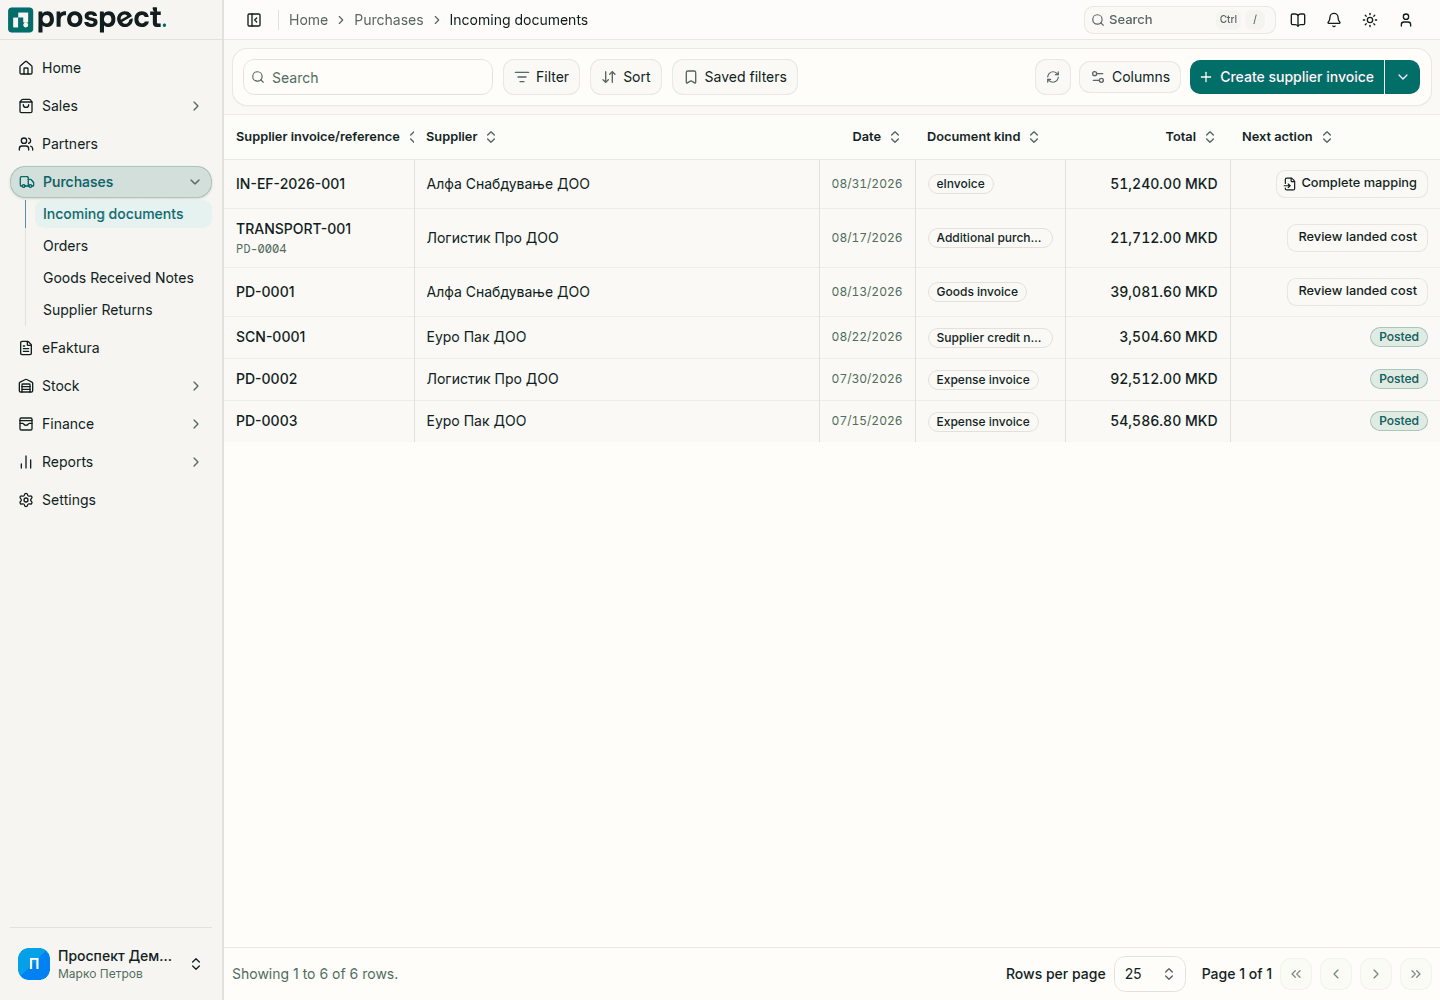The image size is (1440, 1000).
Task: Go to next page arrow
Action: [x=1376, y=974]
